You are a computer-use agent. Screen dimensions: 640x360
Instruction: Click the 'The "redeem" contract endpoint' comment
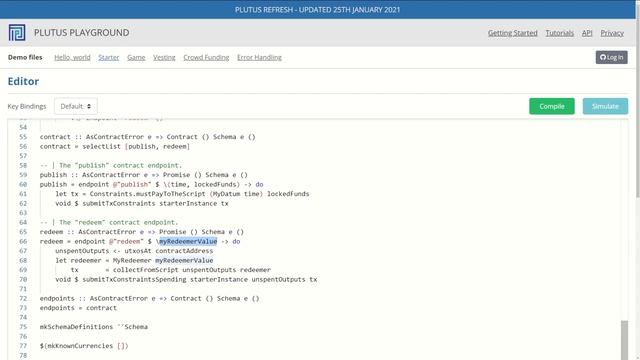(118, 222)
